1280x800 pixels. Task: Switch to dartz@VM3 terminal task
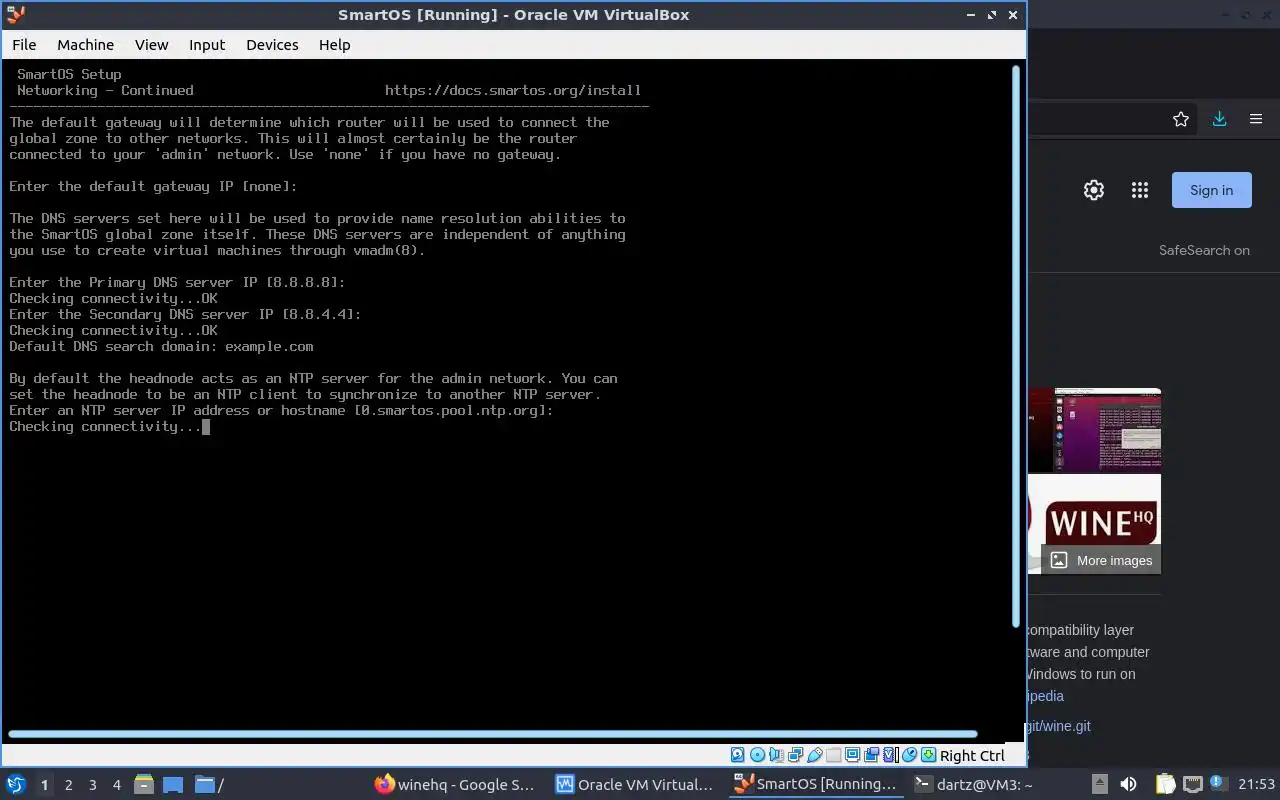tap(975, 784)
